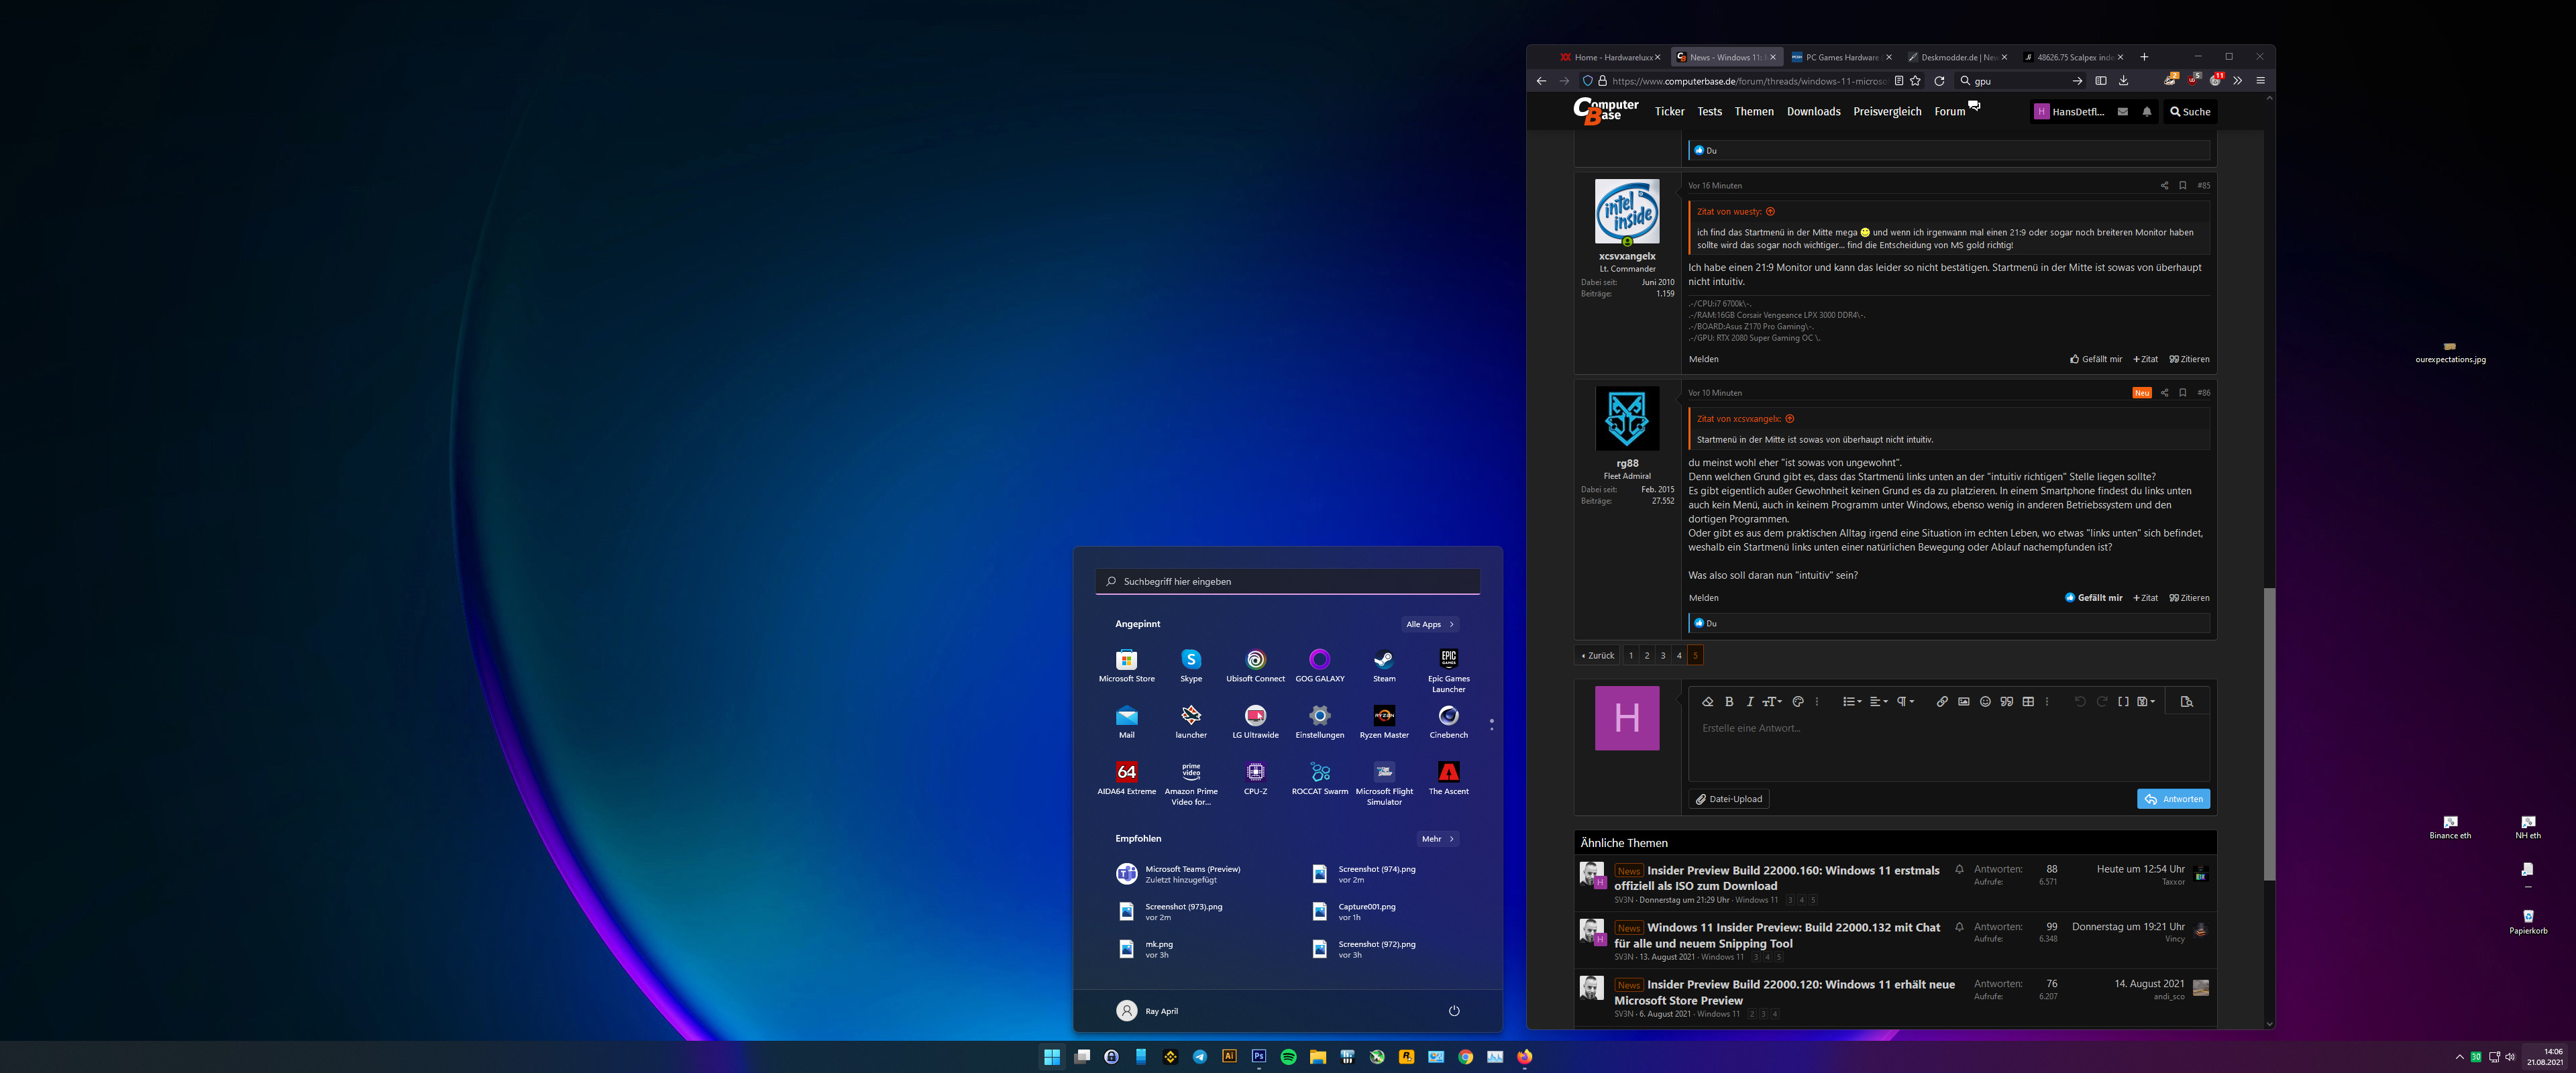Toggle 'Gefällt mir' on rg88's post
The image size is (2576, 1073).
[2093, 598]
